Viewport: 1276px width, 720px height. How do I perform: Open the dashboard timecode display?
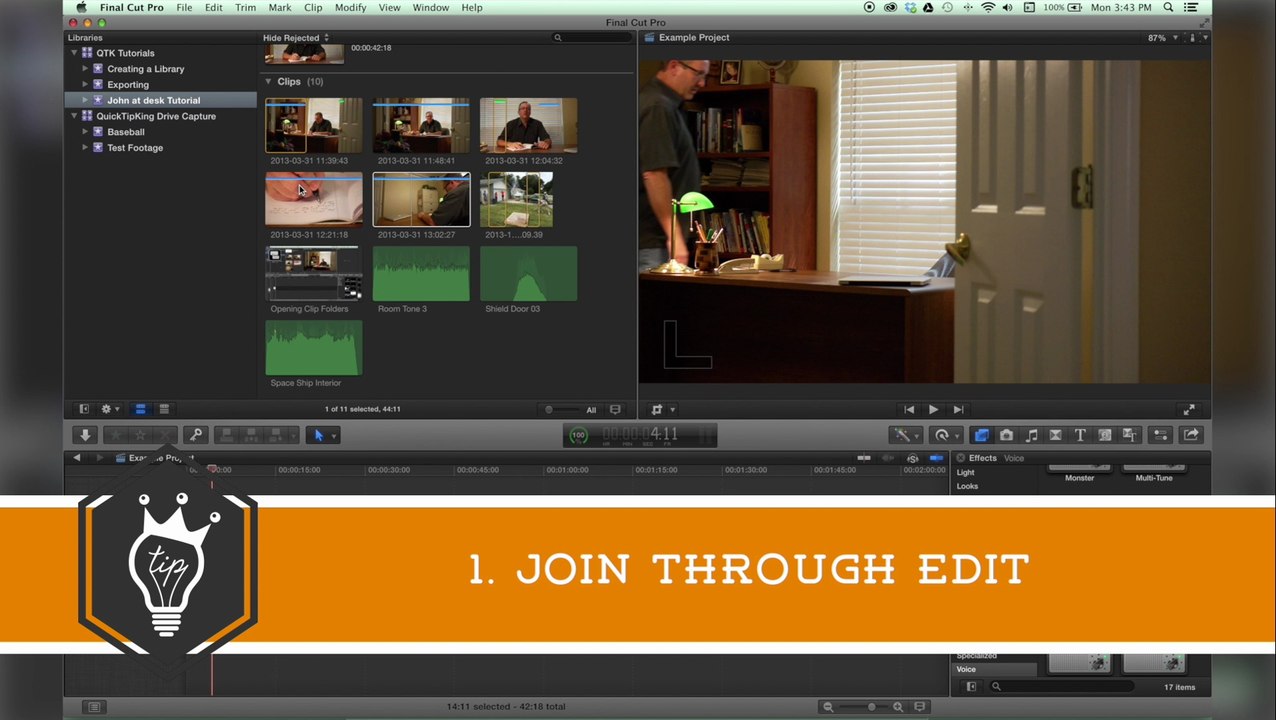(x=640, y=435)
